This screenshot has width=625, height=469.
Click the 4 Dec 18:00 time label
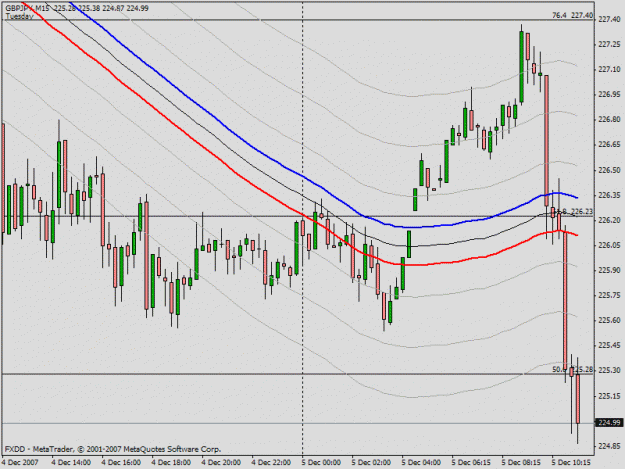tap(171, 463)
